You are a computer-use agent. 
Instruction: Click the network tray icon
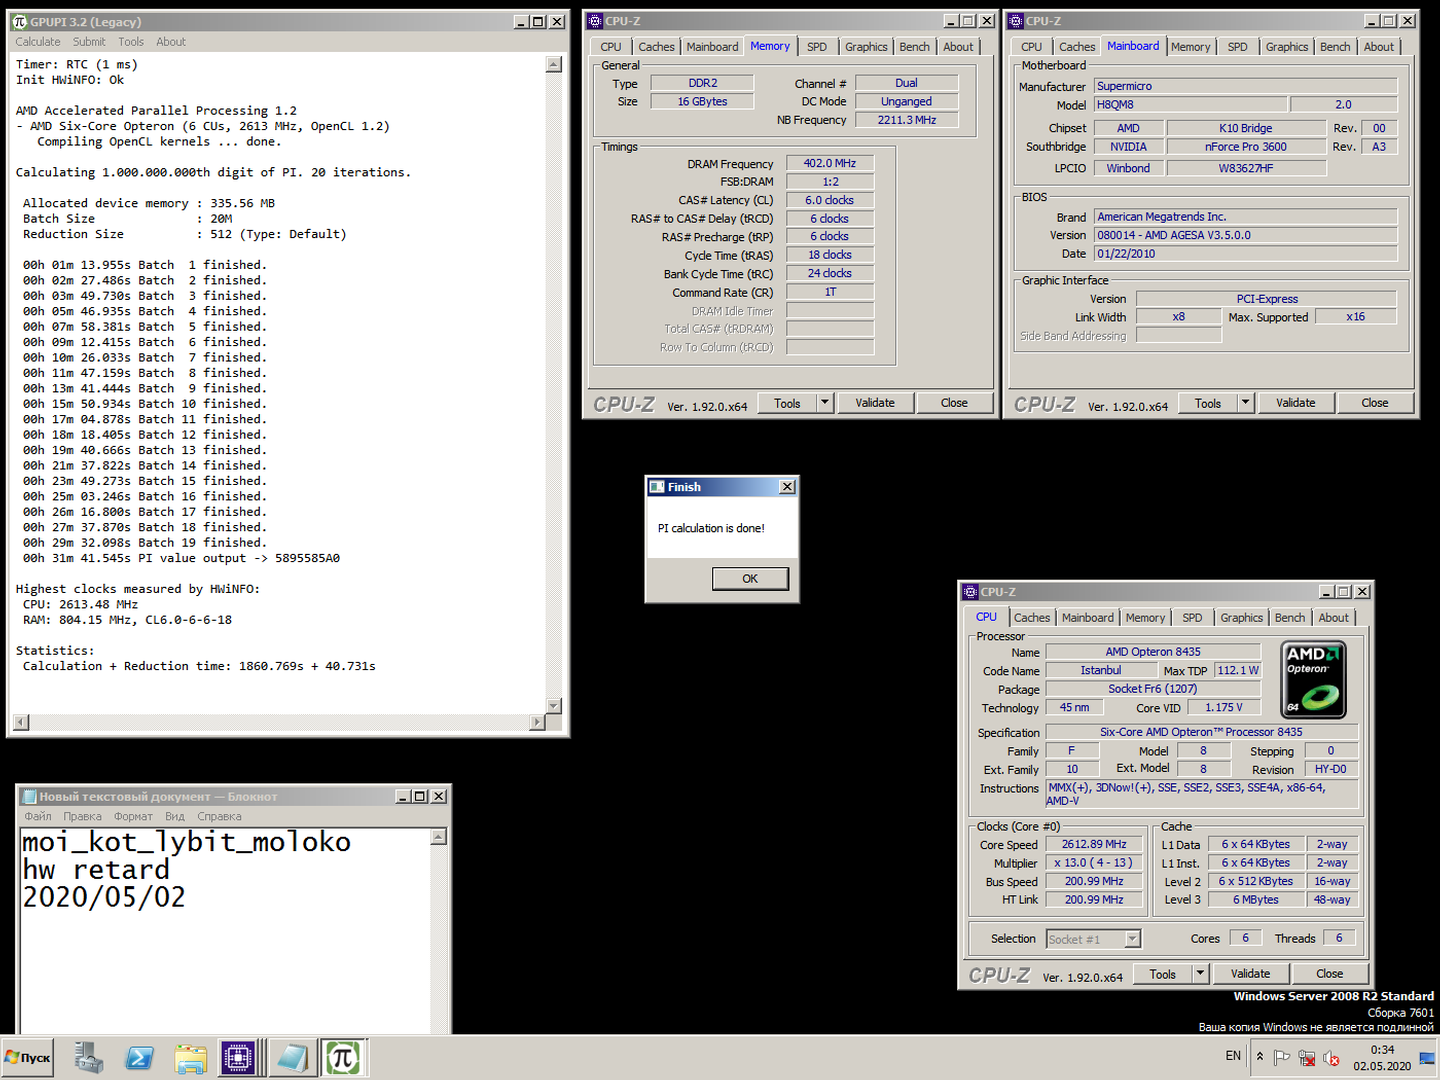tap(1306, 1057)
